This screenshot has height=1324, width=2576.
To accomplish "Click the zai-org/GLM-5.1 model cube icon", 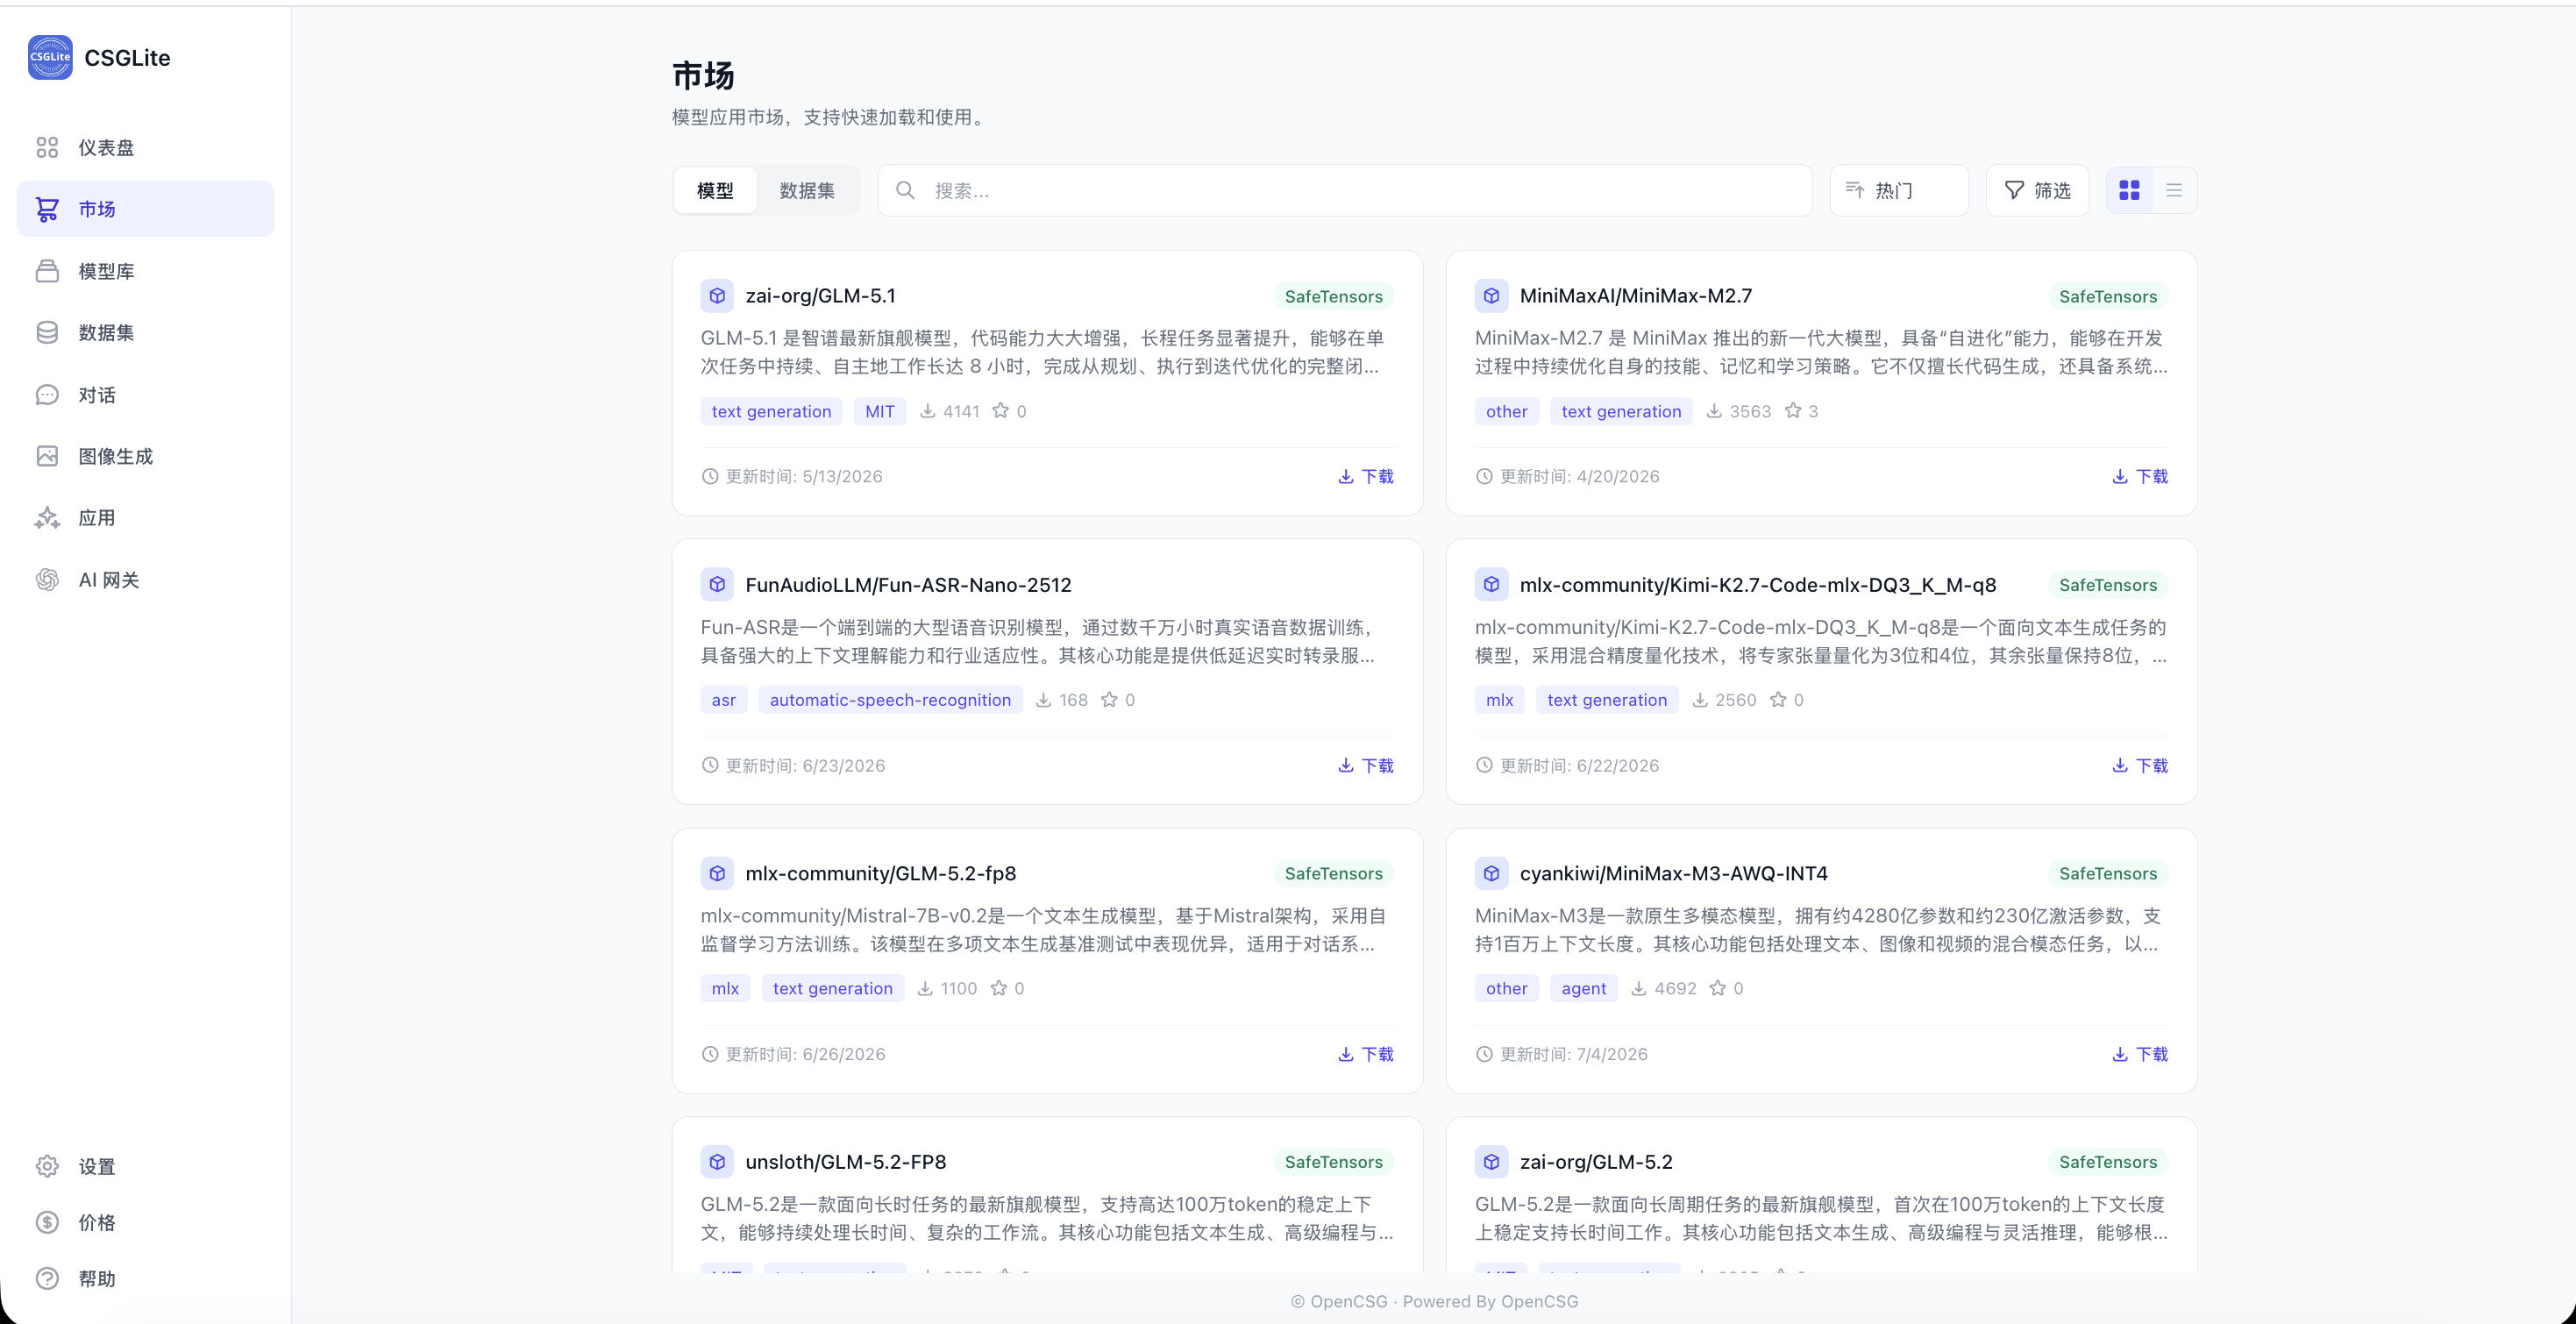I will 717,296.
